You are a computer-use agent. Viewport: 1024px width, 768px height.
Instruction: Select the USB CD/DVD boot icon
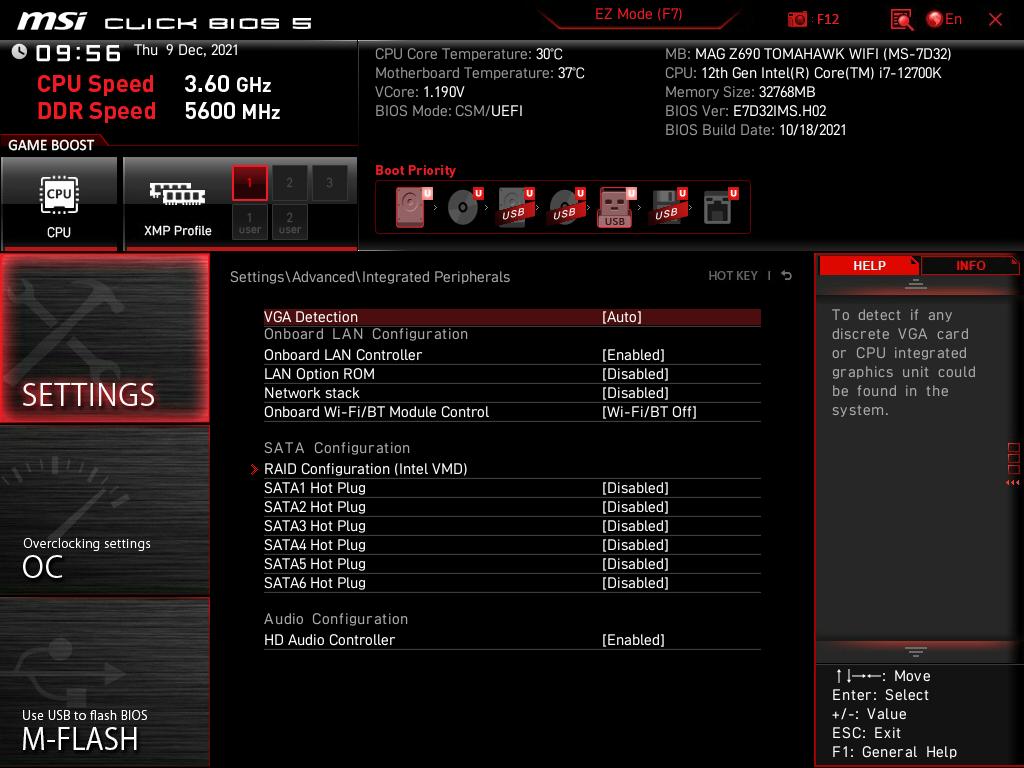click(x=566, y=207)
